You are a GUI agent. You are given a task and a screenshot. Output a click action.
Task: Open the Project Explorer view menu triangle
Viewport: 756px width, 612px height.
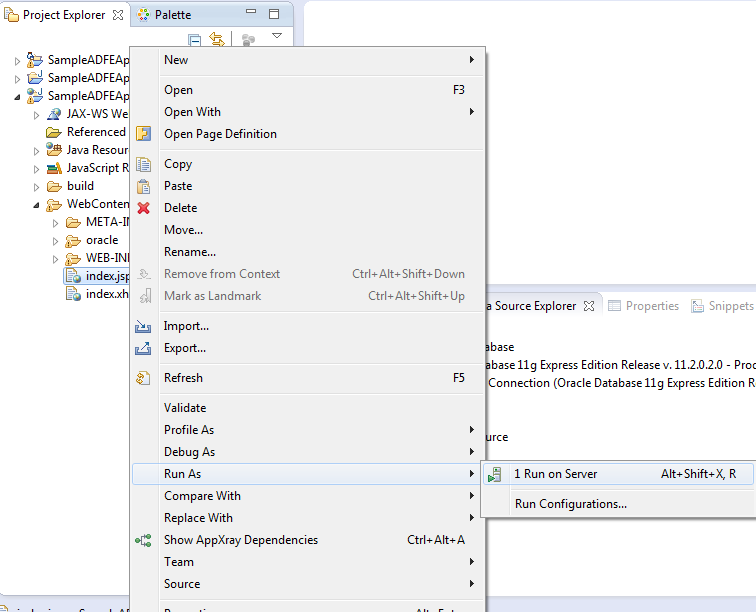click(x=277, y=36)
